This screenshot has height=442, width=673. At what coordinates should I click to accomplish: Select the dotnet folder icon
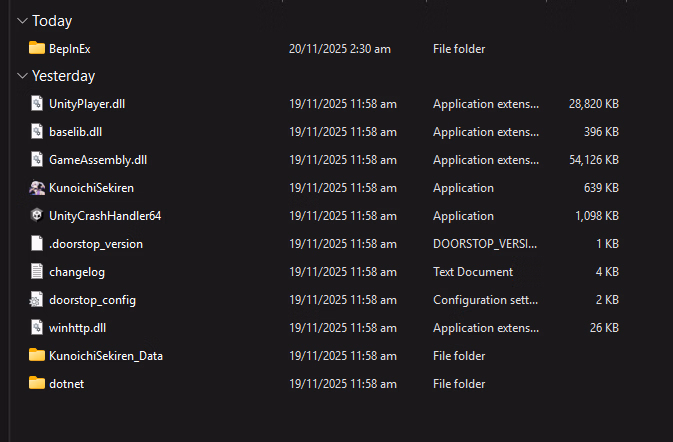(x=37, y=384)
